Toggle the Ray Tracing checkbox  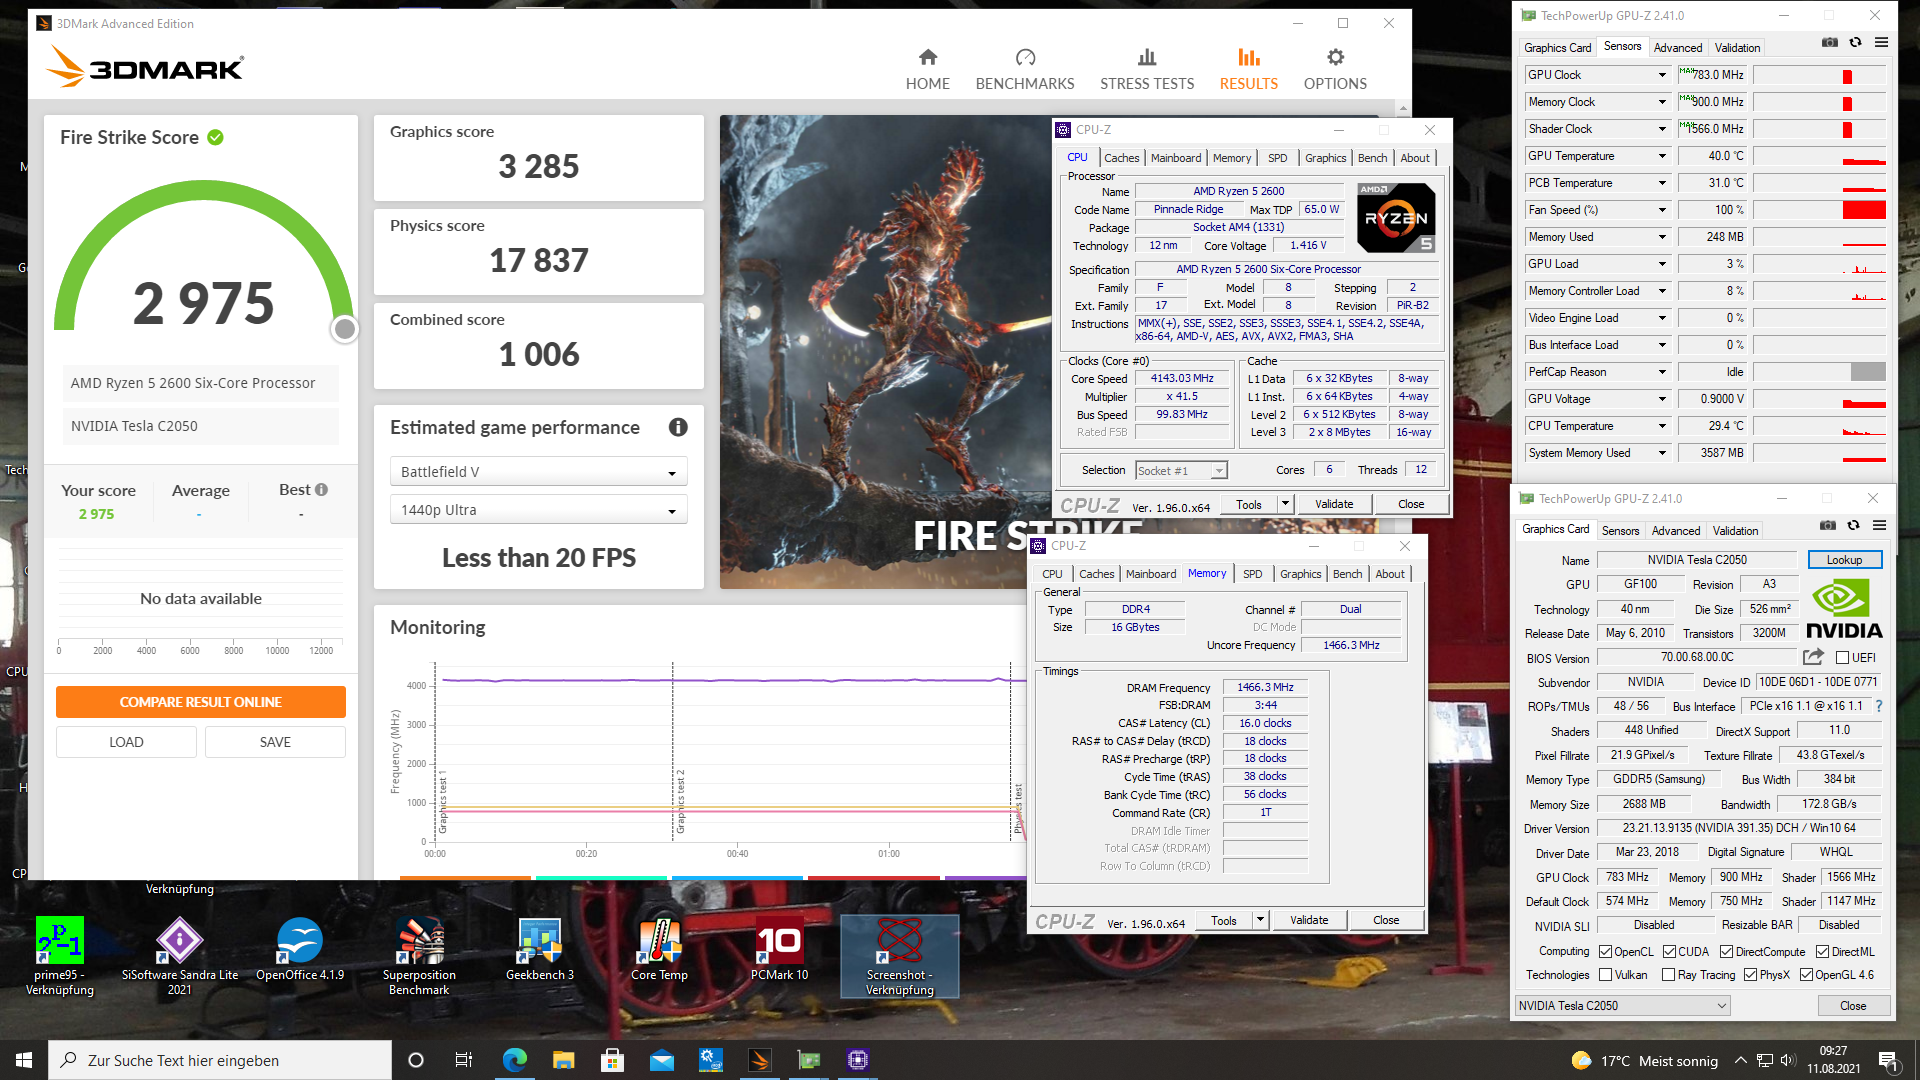[x=1668, y=975]
